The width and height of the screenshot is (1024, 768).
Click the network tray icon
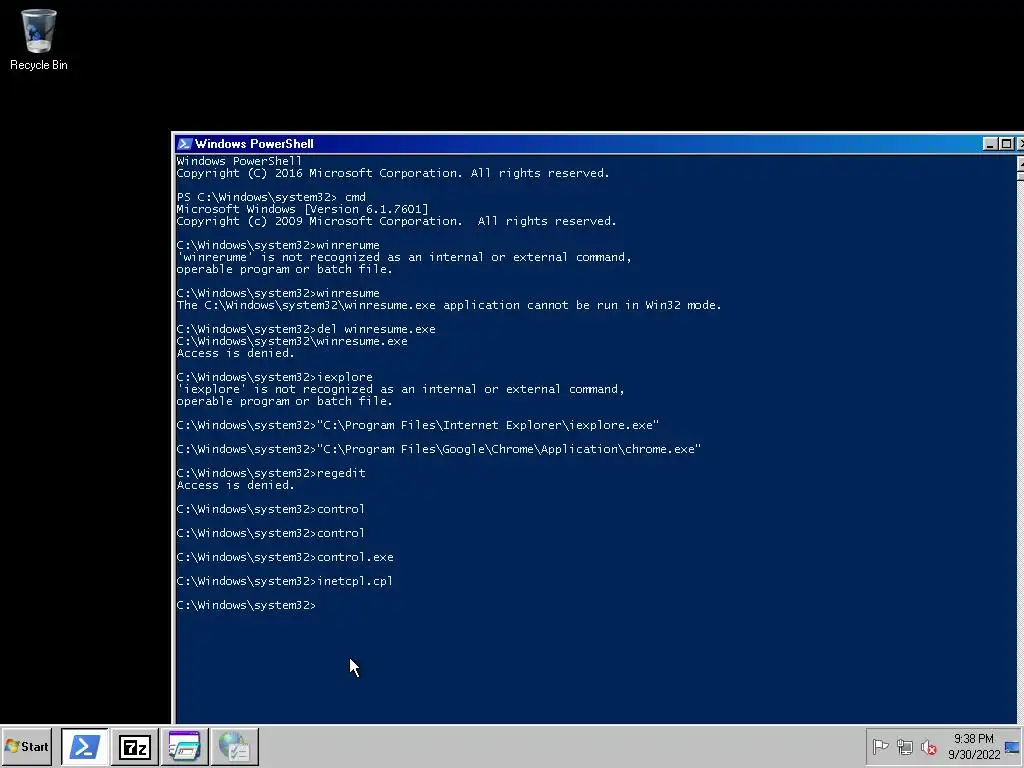[904, 746]
